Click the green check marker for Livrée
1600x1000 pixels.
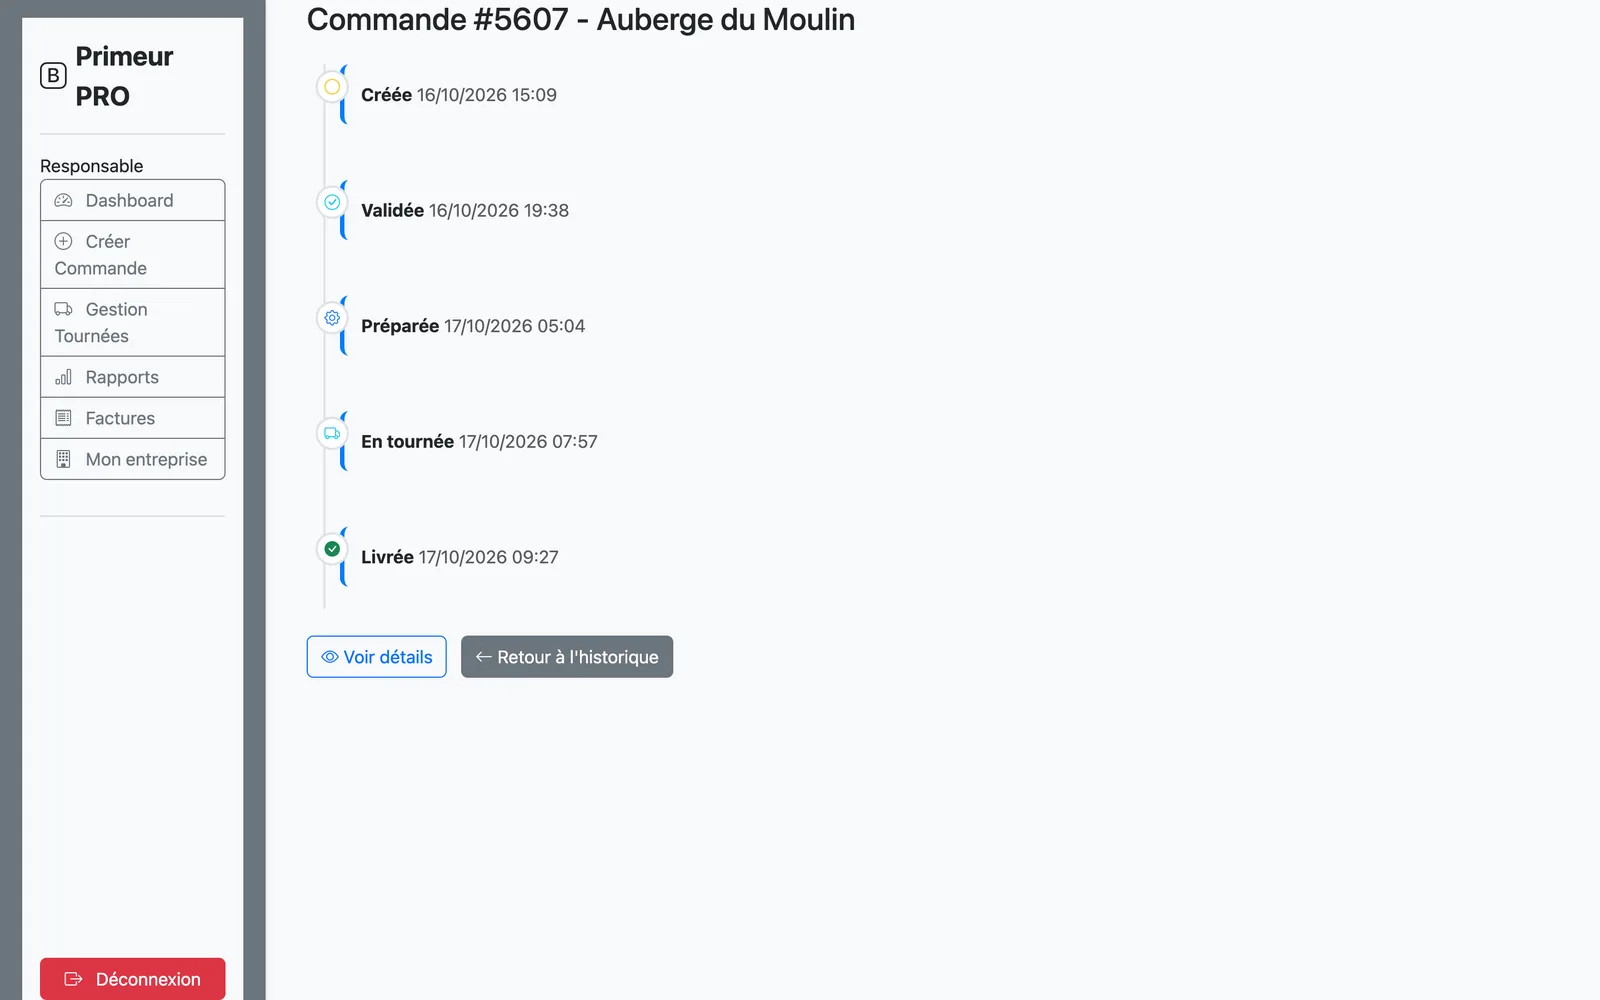(332, 549)
